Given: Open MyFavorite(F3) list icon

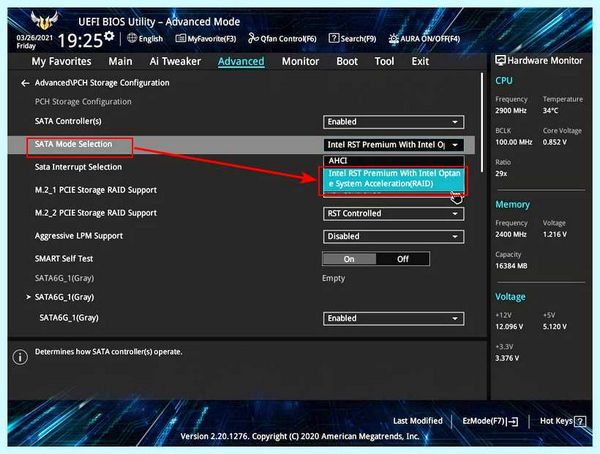Looking at the screenshot, I should pyautogui.click(x=180, y=38).
